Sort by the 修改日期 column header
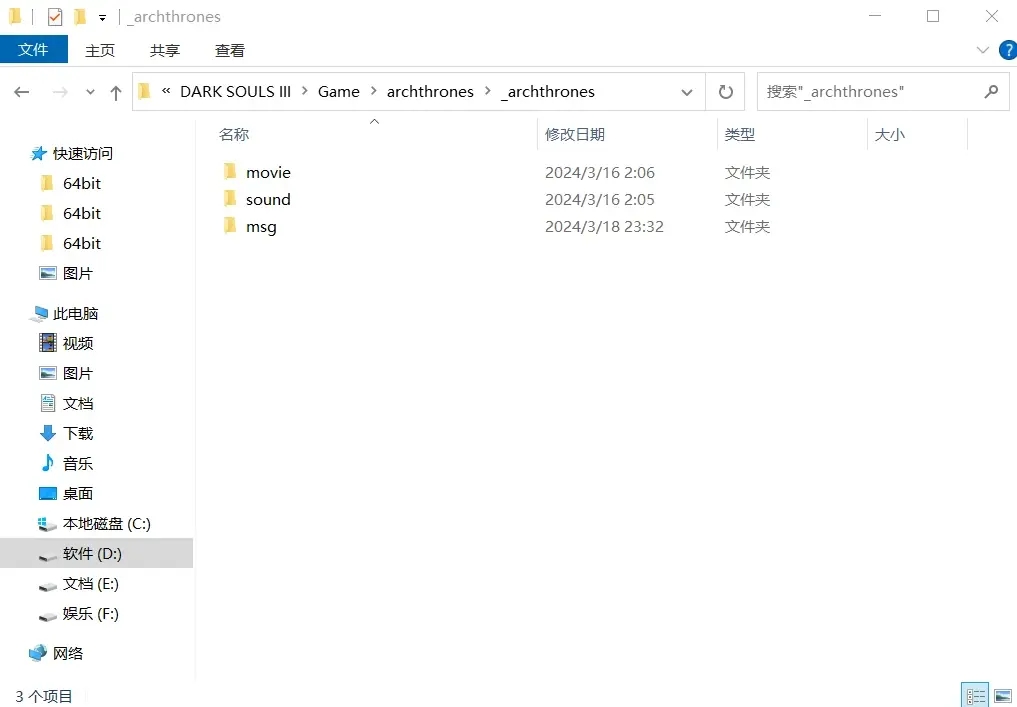Image resolution: width=1017 pixels, height=707 pixels. pyautogui.click(x=575, y=135)
